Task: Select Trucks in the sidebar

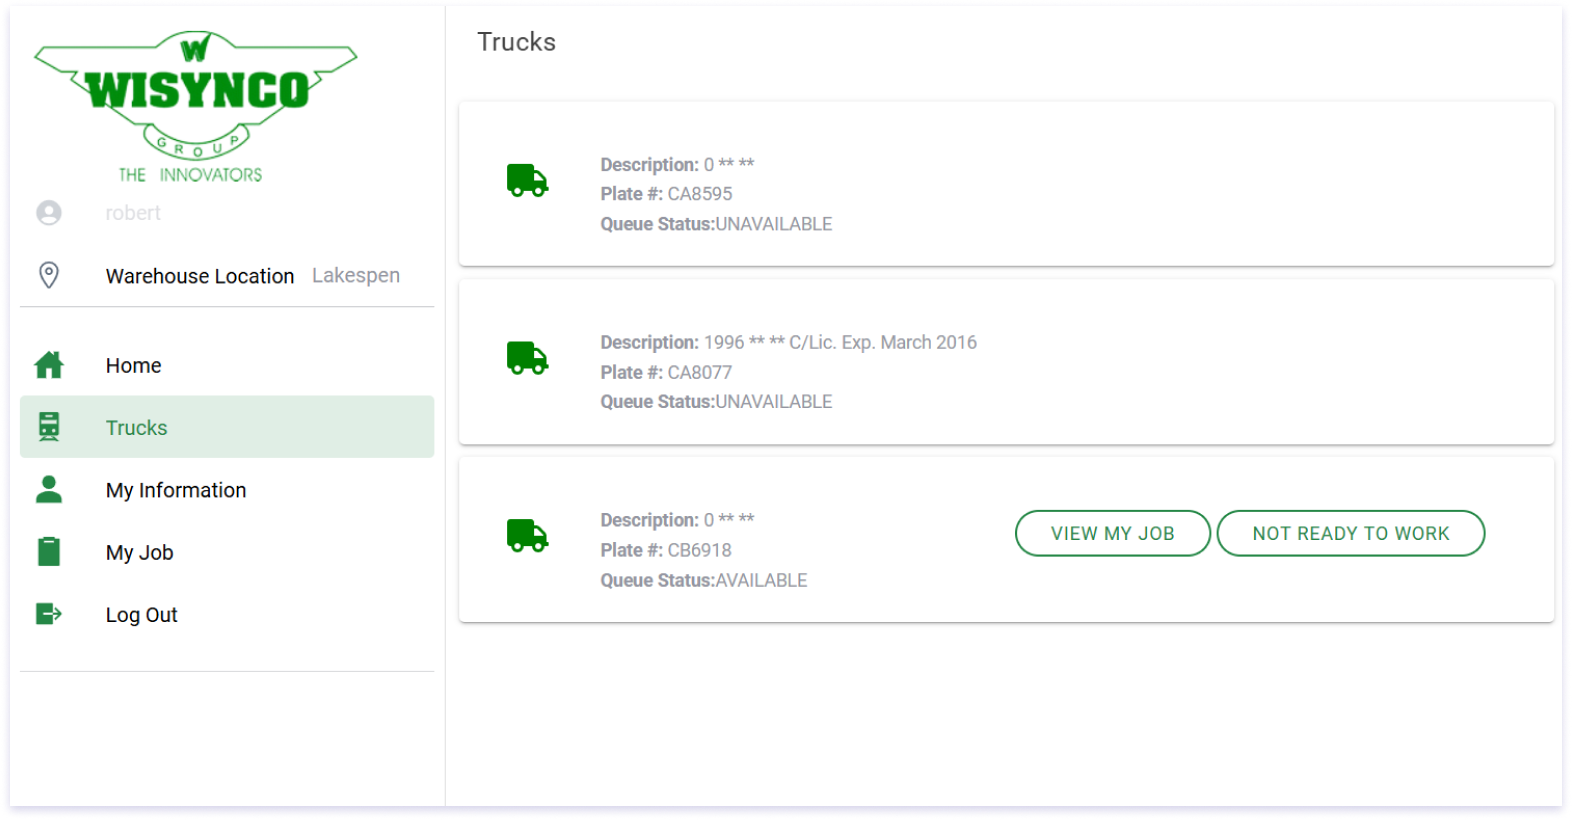Action: [x=137, y=428]
